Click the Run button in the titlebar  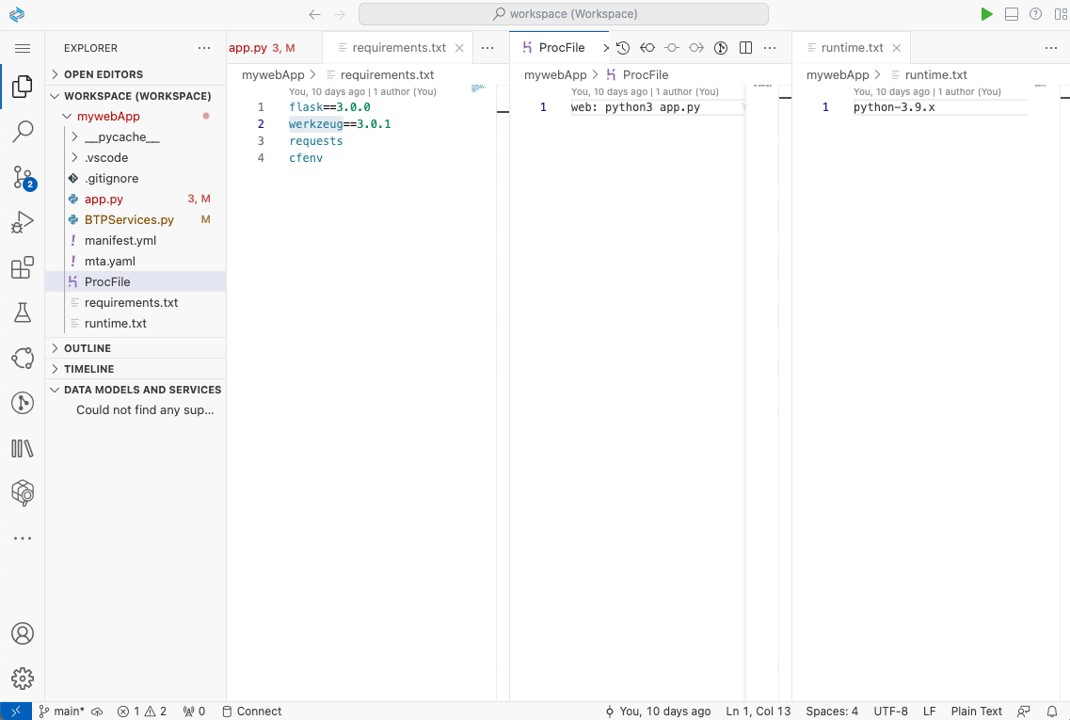pyautogui.click(x=986, y=14)
